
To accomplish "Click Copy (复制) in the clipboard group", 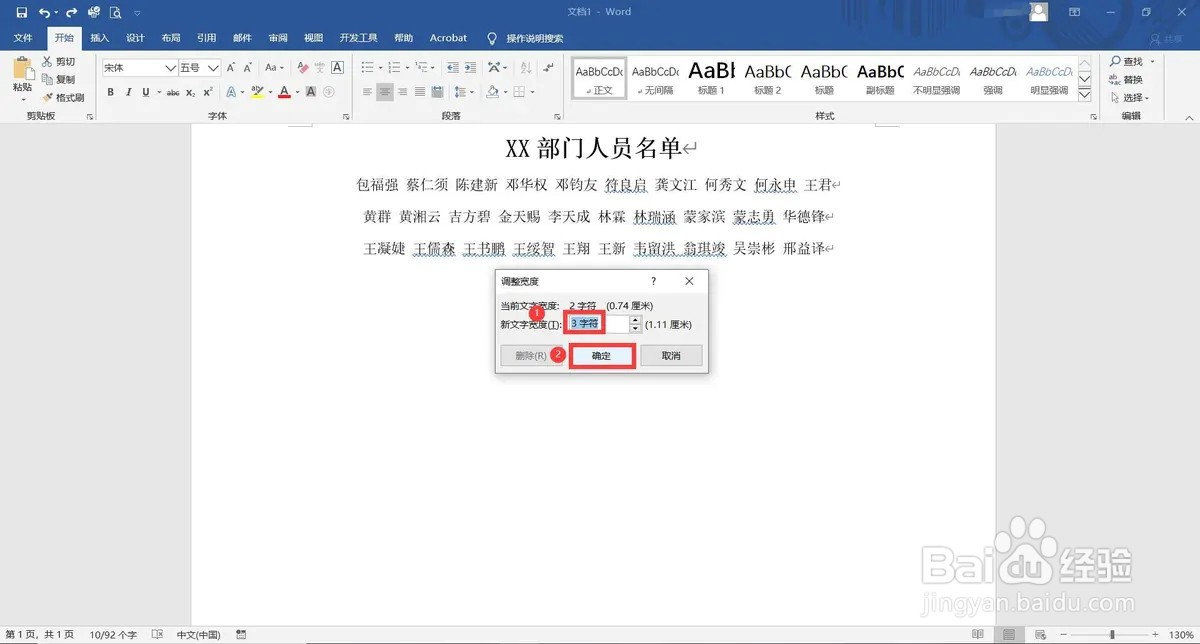I will pyautogui.click(x=58, y=79).
